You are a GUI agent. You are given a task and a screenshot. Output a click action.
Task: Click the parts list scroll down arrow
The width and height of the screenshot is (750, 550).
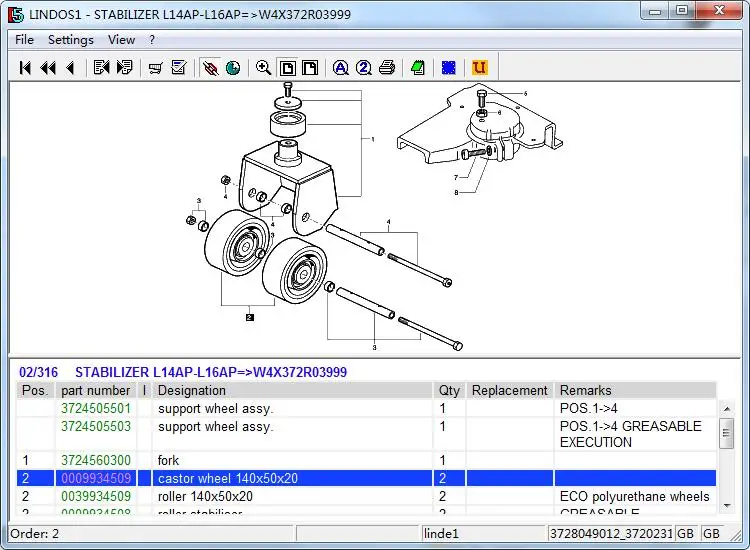(x=727, y=505)
